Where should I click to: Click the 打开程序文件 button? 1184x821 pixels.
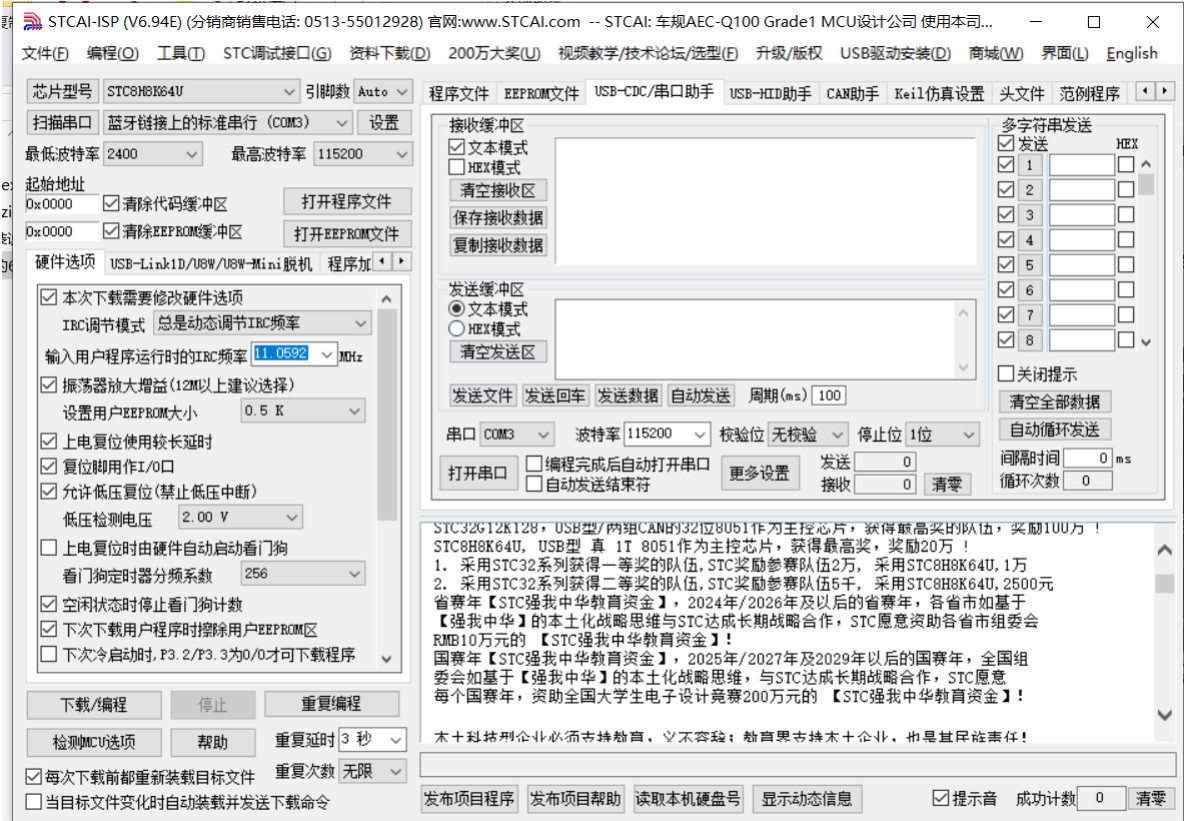[x=347, y=202]
